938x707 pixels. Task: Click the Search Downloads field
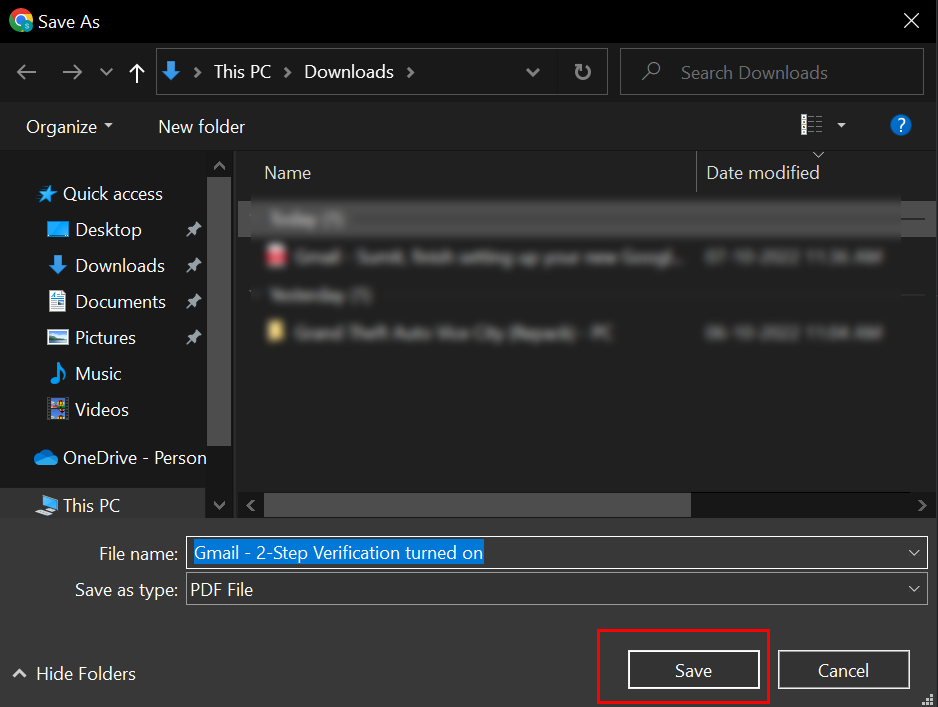[x=772, y=72]
